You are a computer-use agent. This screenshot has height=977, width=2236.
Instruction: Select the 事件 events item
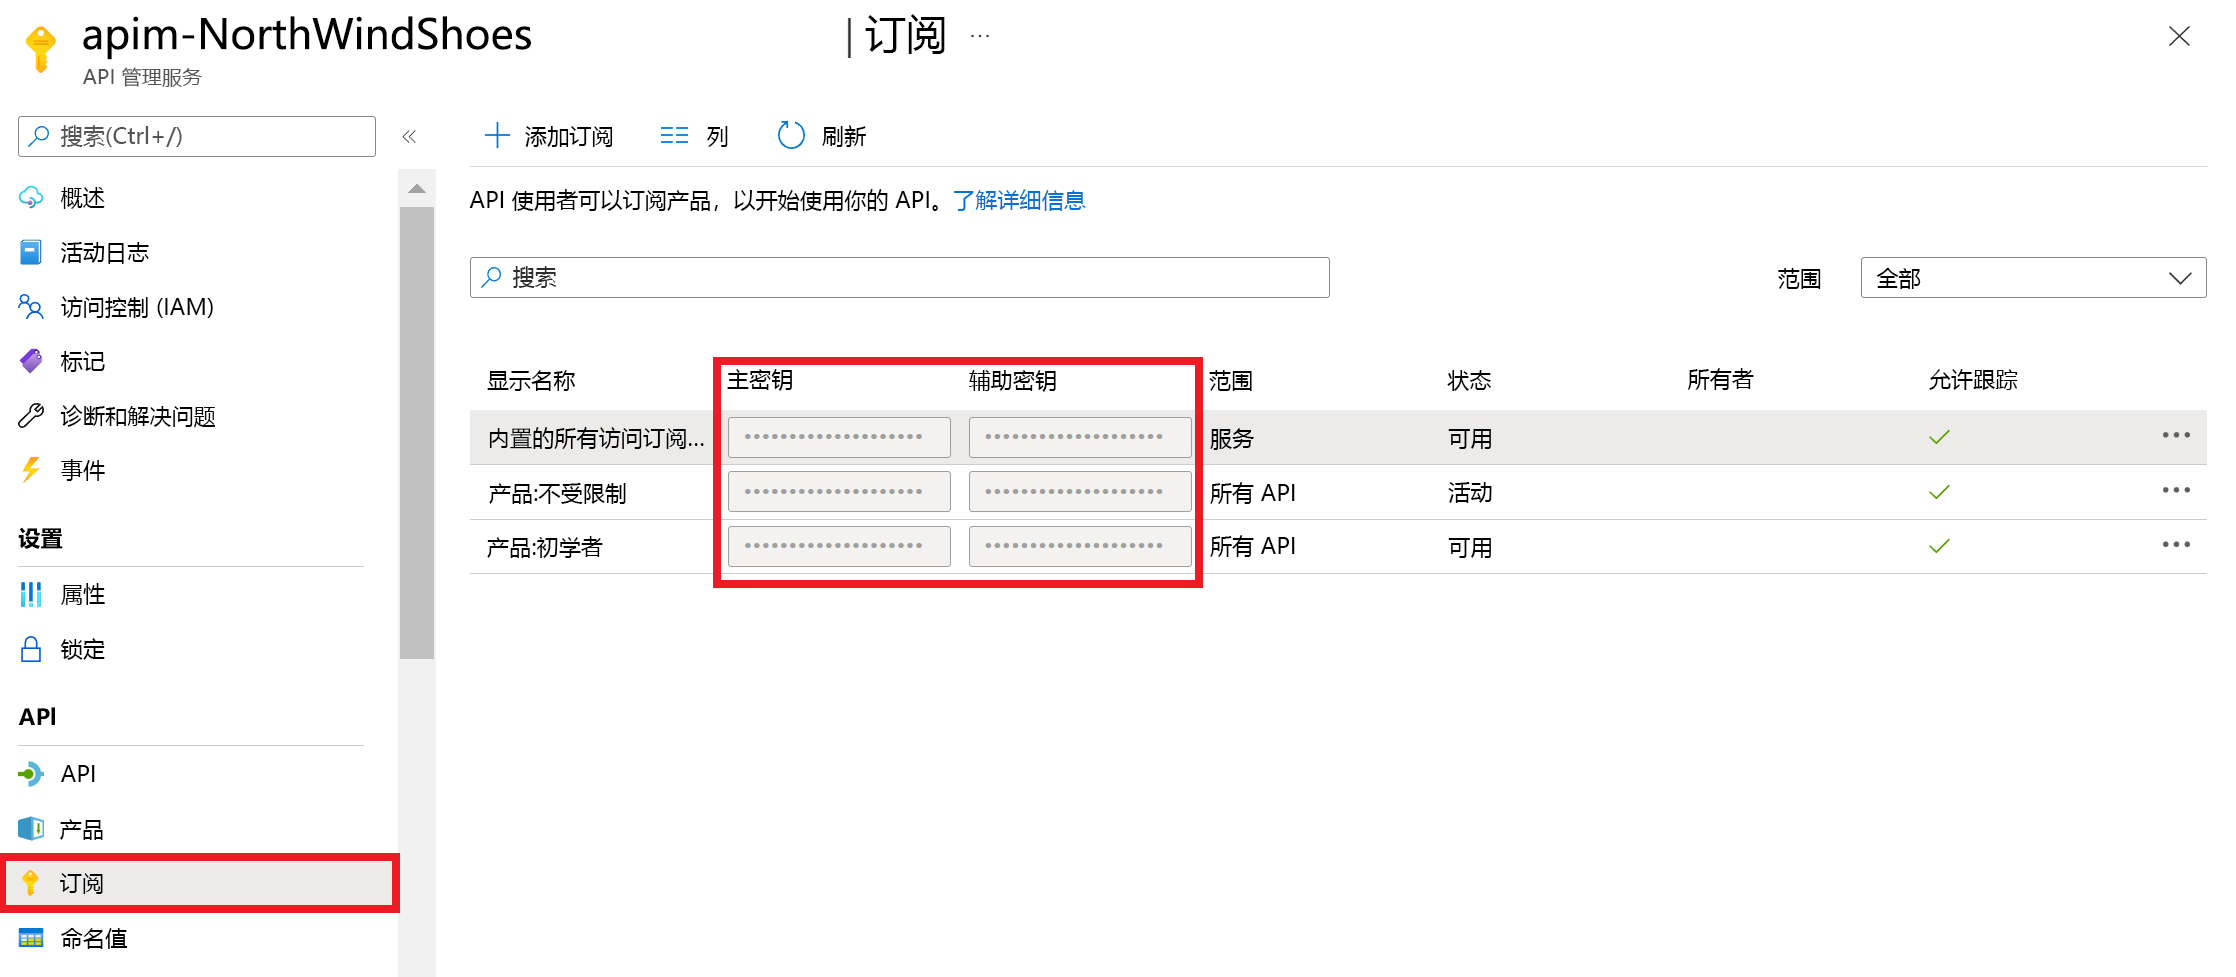pos(83,470)
